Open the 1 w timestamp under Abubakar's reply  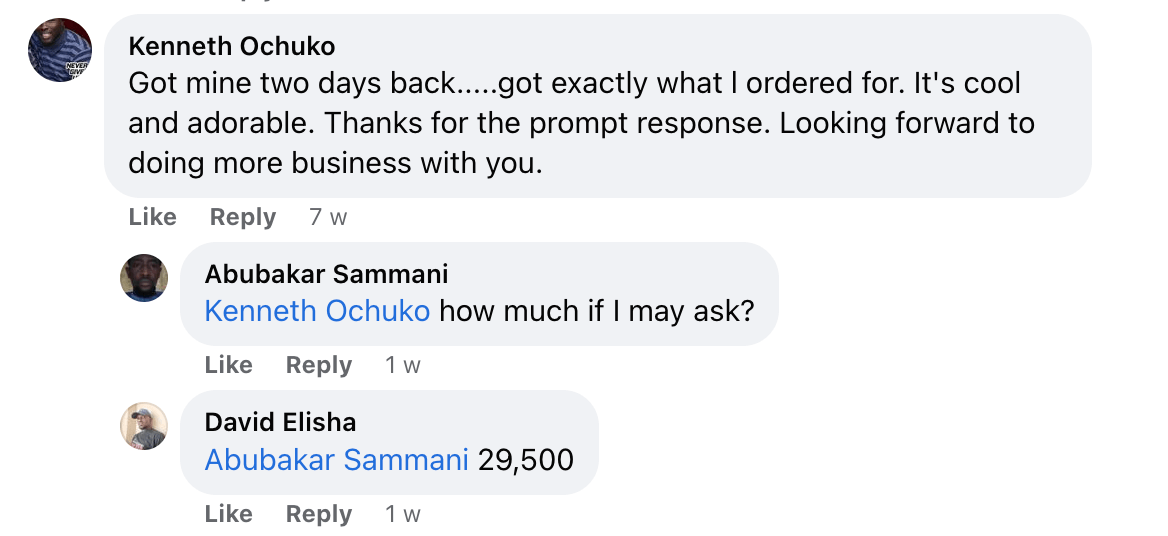(x=403, y=365)
